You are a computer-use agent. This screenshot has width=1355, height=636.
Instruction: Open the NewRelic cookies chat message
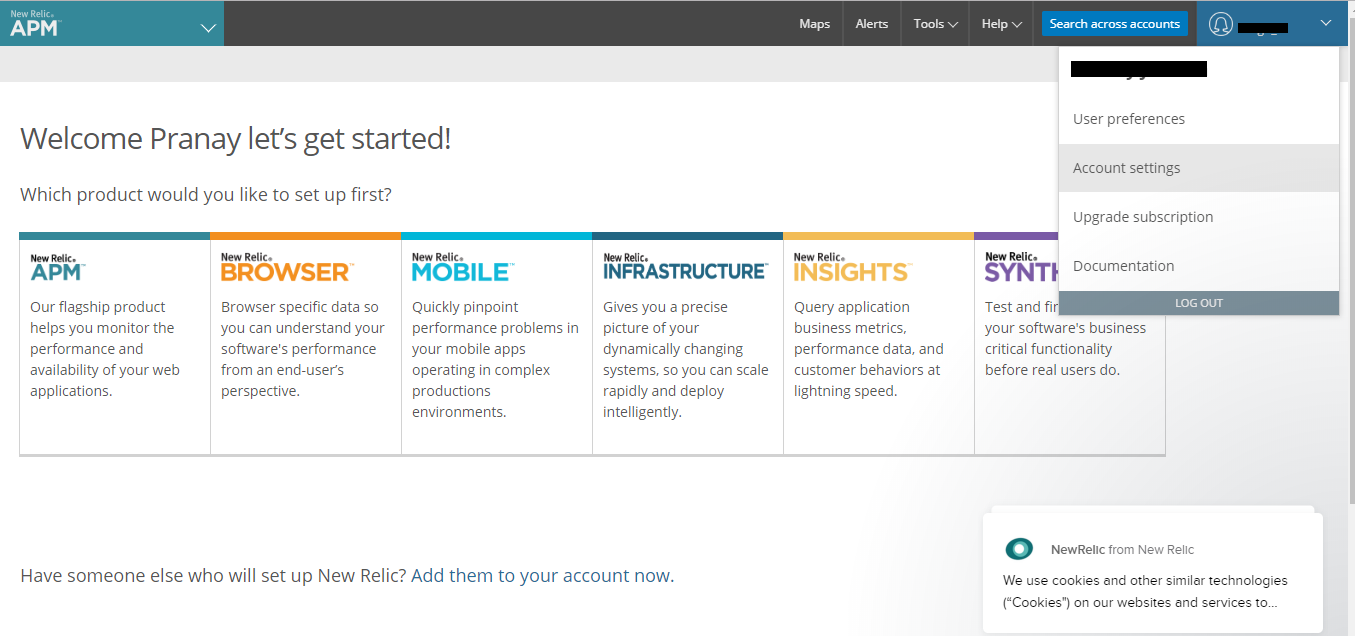(1152, 573)
